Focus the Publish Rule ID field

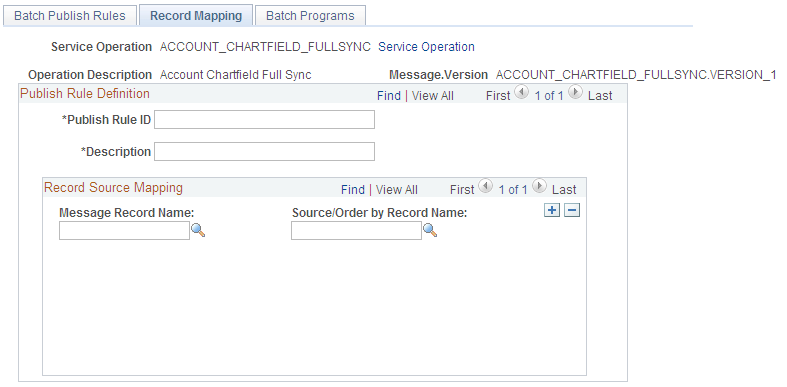(x=265, y=119)
